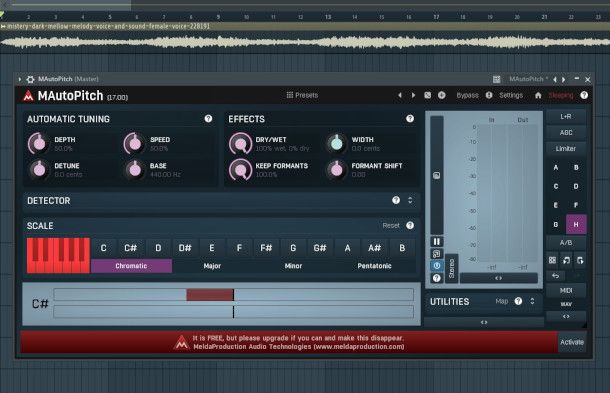Open the preset browser grid icon in title bar

(496, 79)
